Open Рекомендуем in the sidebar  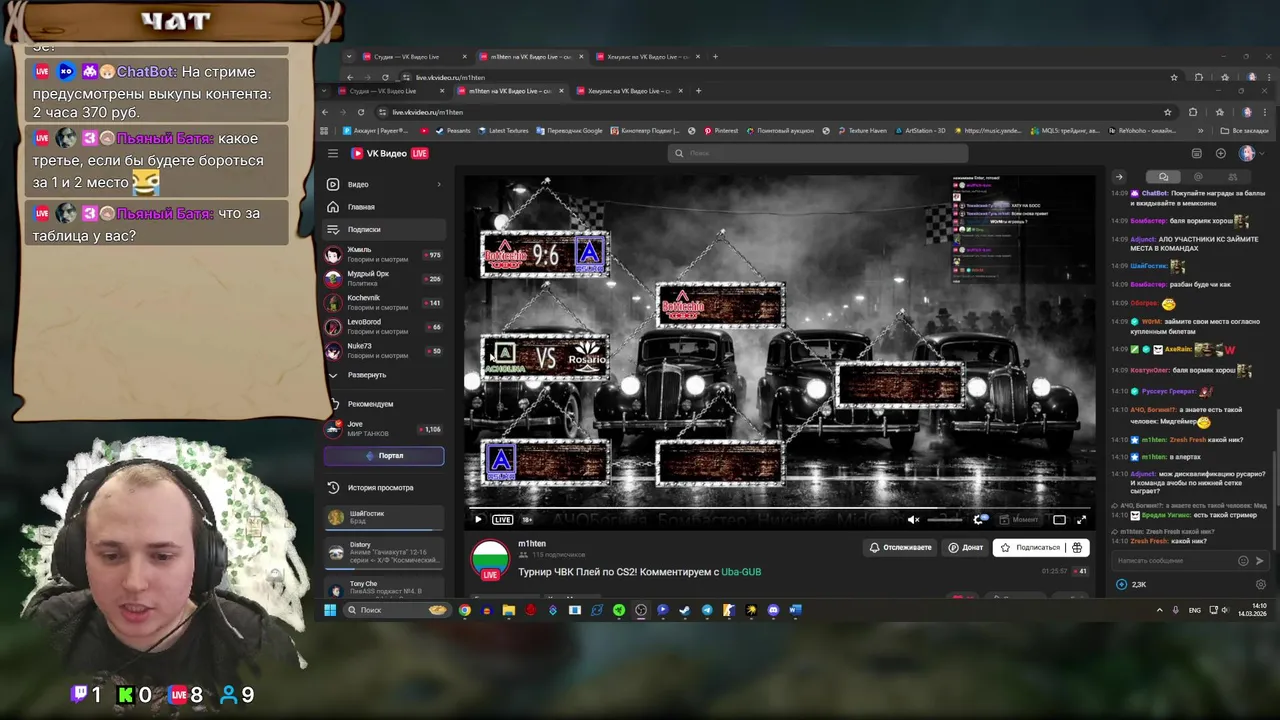(x=370, y=404)
